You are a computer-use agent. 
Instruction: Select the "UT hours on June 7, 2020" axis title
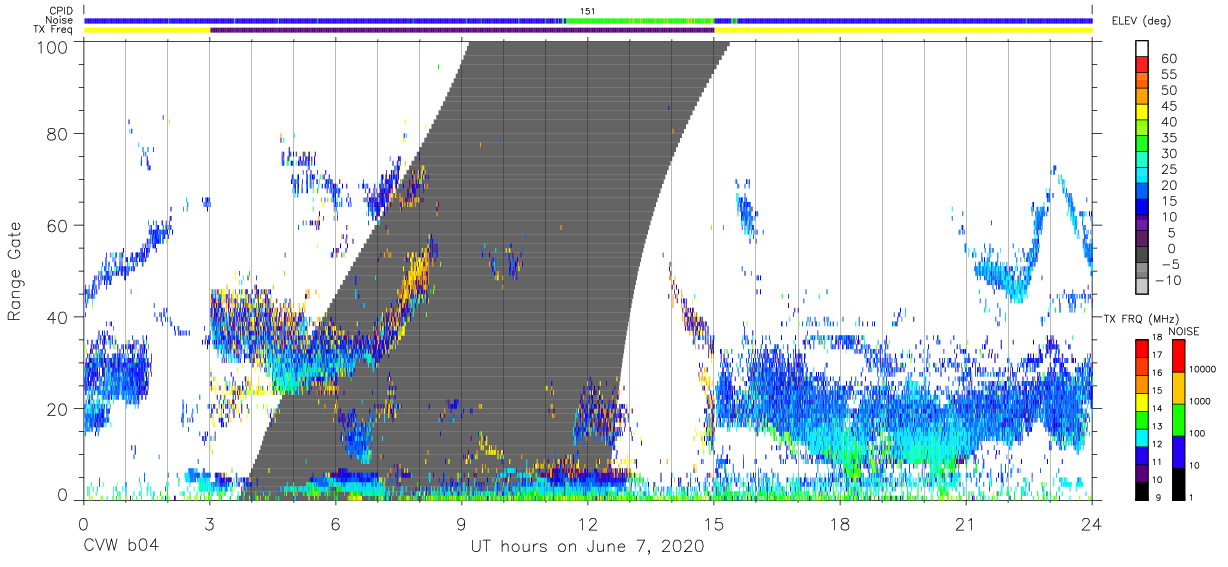tap(588, 547)
